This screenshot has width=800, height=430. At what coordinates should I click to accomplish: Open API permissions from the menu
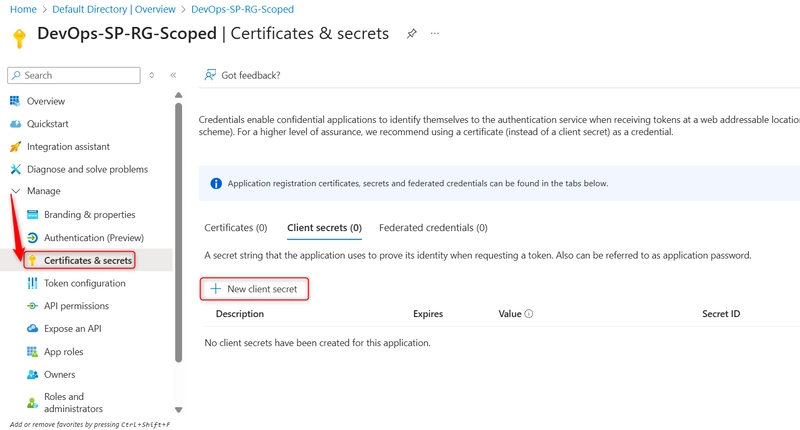click(76, 306)
